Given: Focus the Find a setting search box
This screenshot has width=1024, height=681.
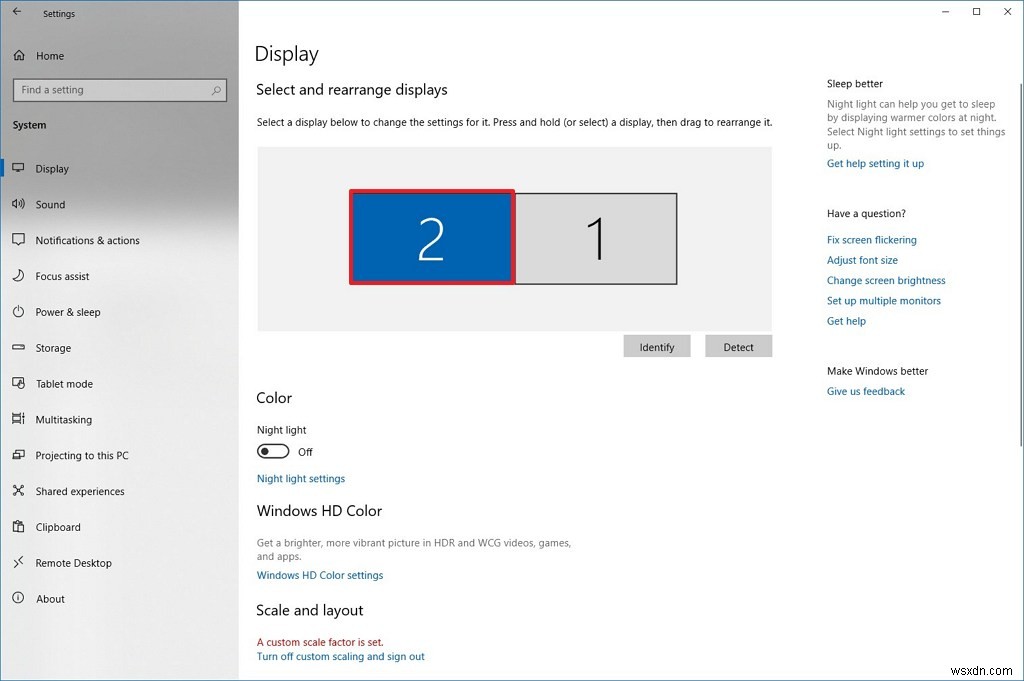Looking at the screenshot, I should coord(120,90).
